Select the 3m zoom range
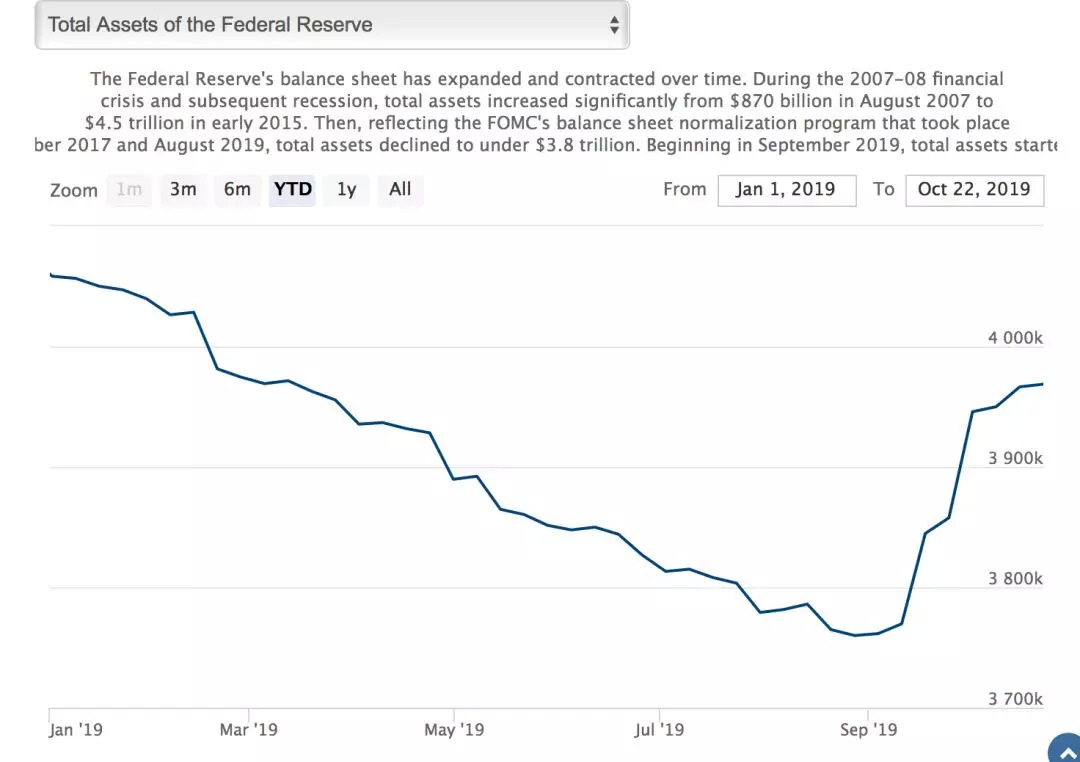This screenshot has height=762, width=1080. (x=183, y=189)
